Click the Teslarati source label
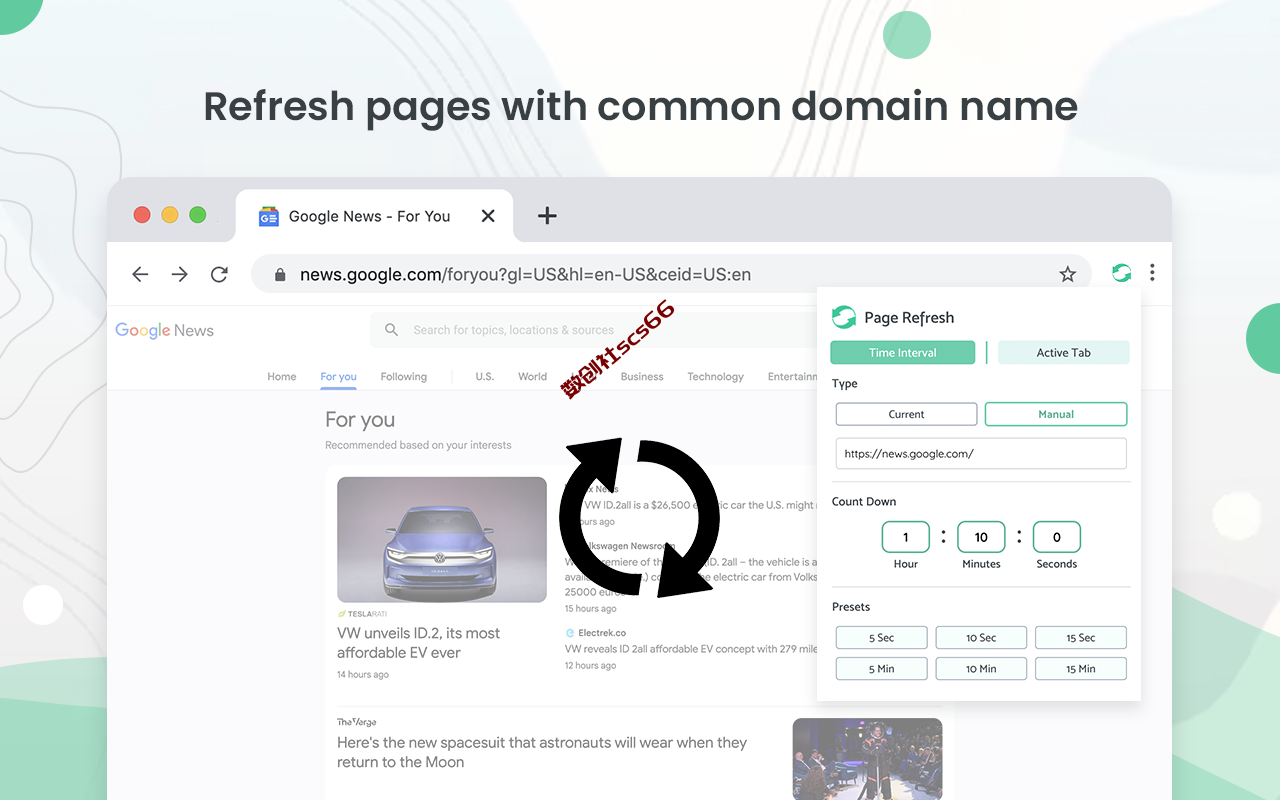The width and height of the screenshot is (1280, 800). click(x=362, y=613)
